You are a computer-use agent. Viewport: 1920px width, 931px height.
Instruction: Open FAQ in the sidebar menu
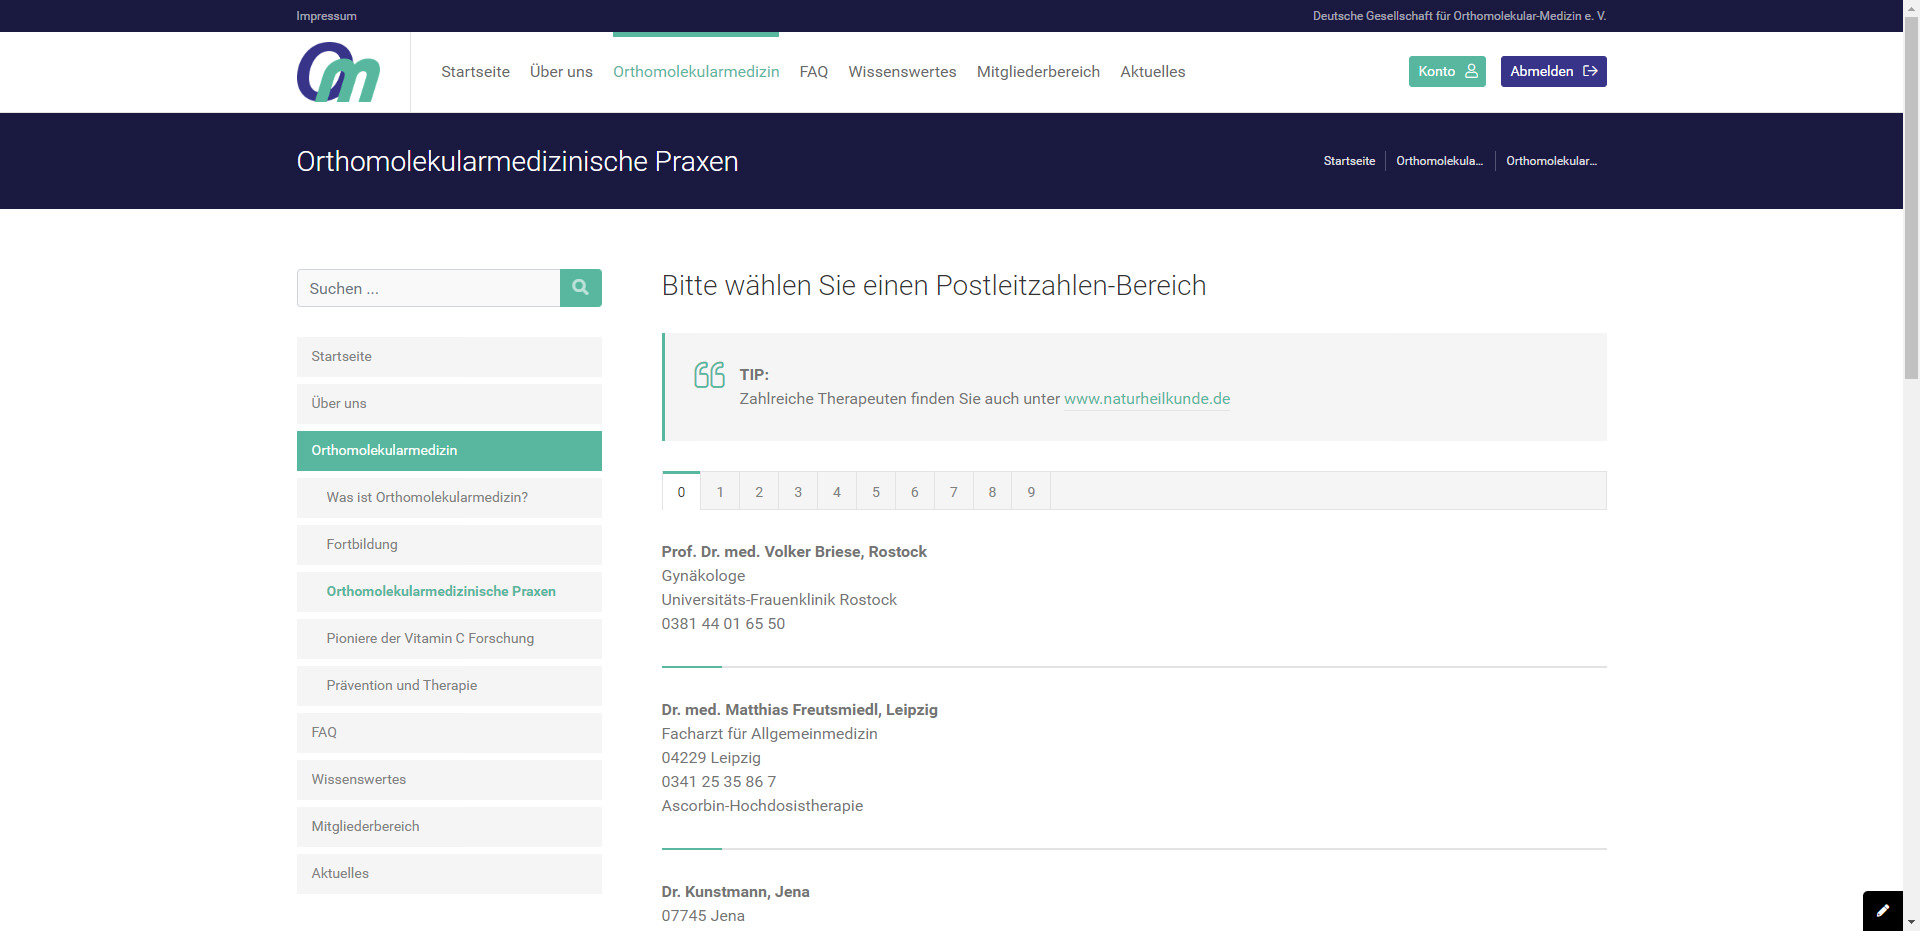[449, 732]
